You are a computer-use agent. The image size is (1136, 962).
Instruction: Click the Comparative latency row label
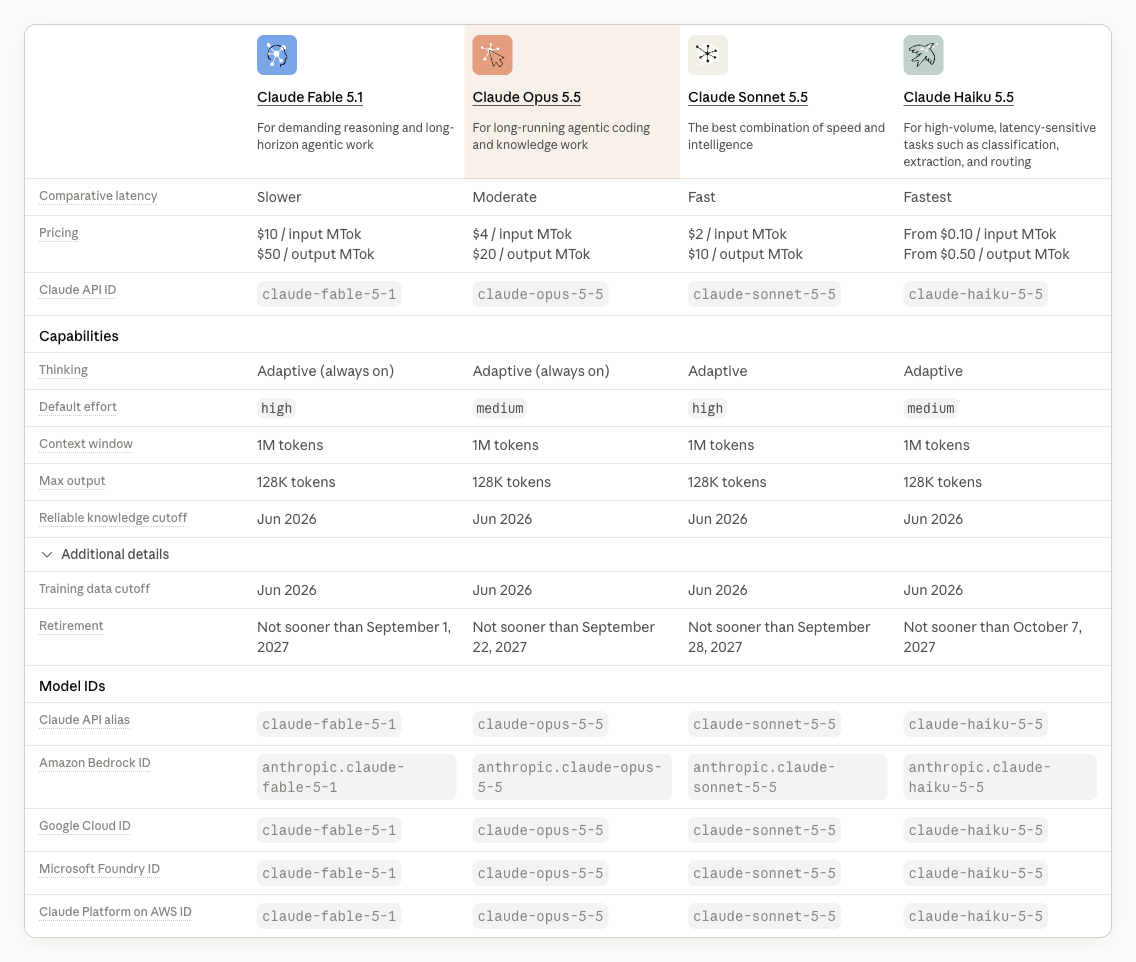tap(98, 196)
